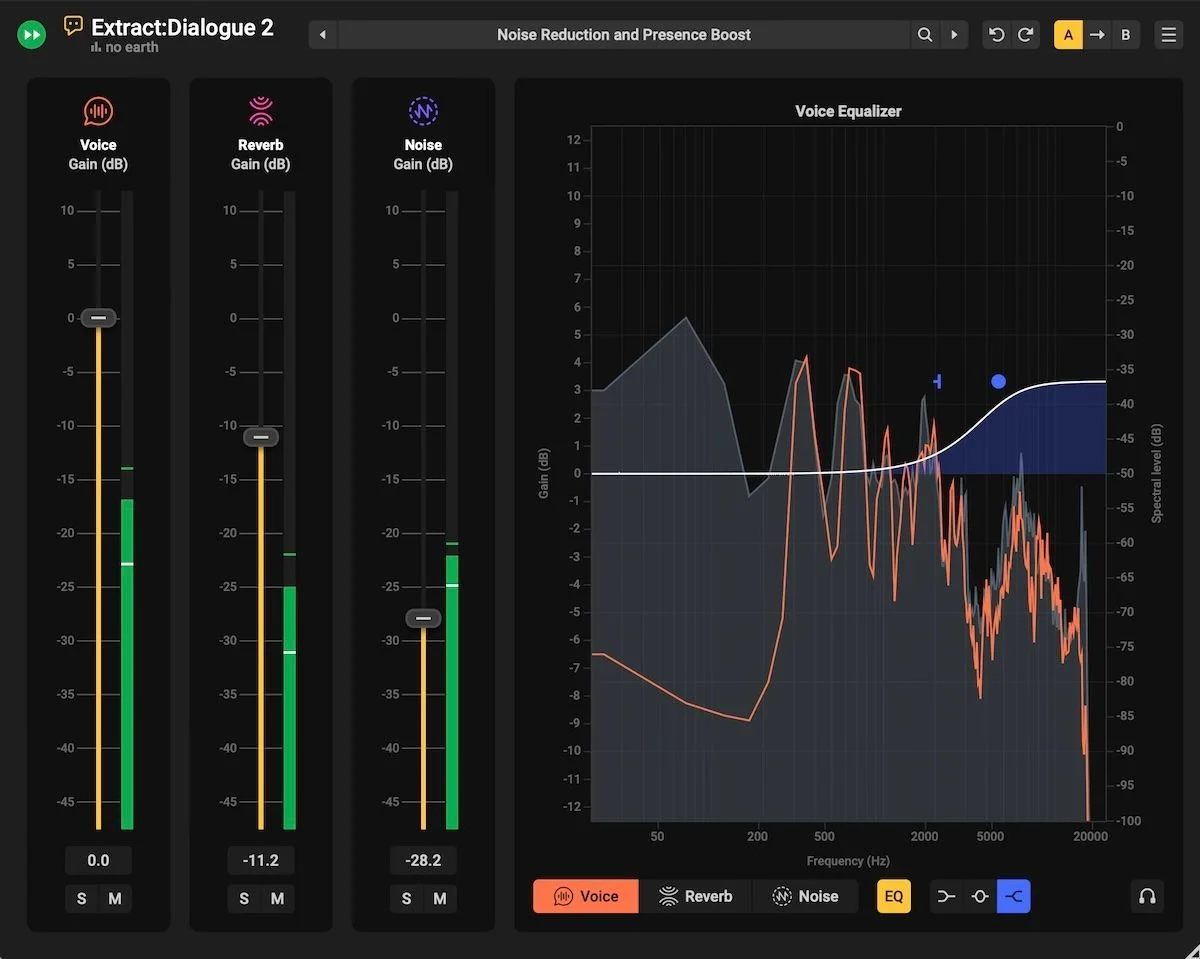Click the Noise Reduction preset name field
The image size is (1200, 959).
623,34
